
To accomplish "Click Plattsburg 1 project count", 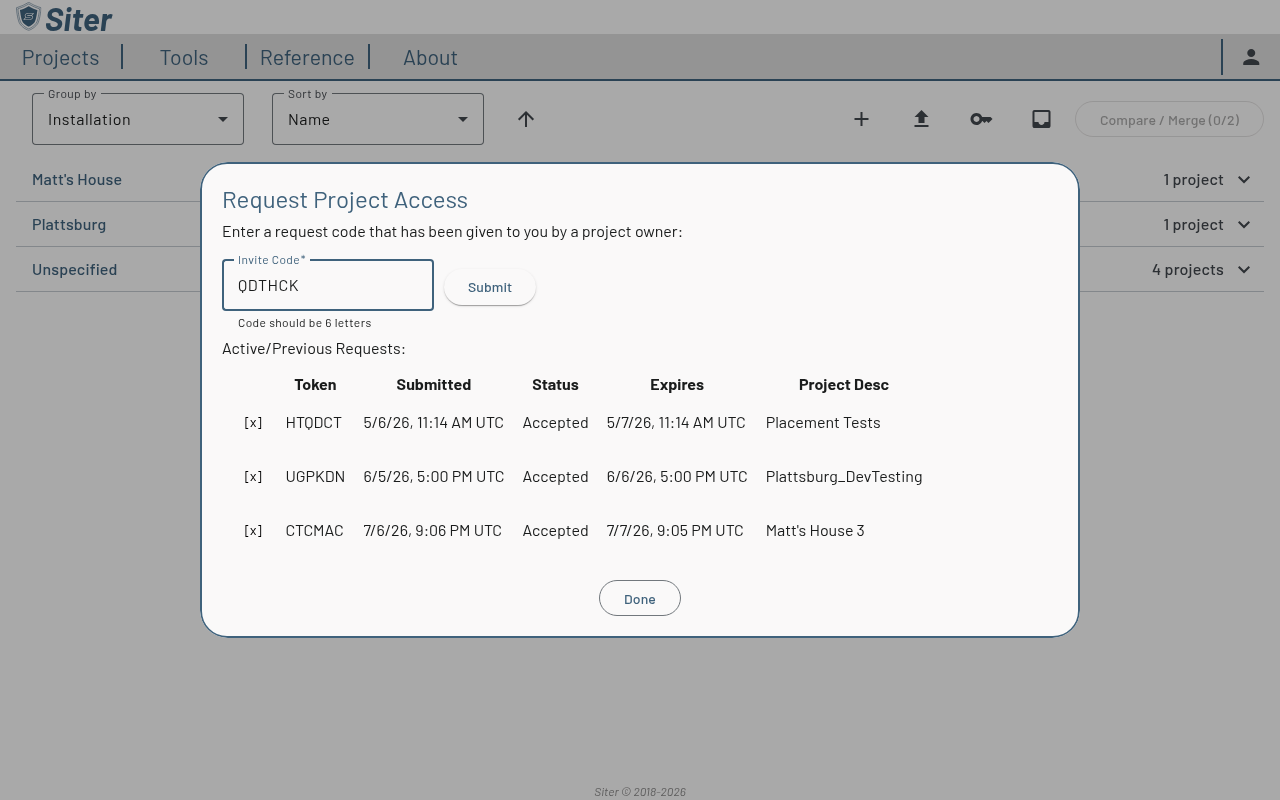I will [x=1194, y=224].
